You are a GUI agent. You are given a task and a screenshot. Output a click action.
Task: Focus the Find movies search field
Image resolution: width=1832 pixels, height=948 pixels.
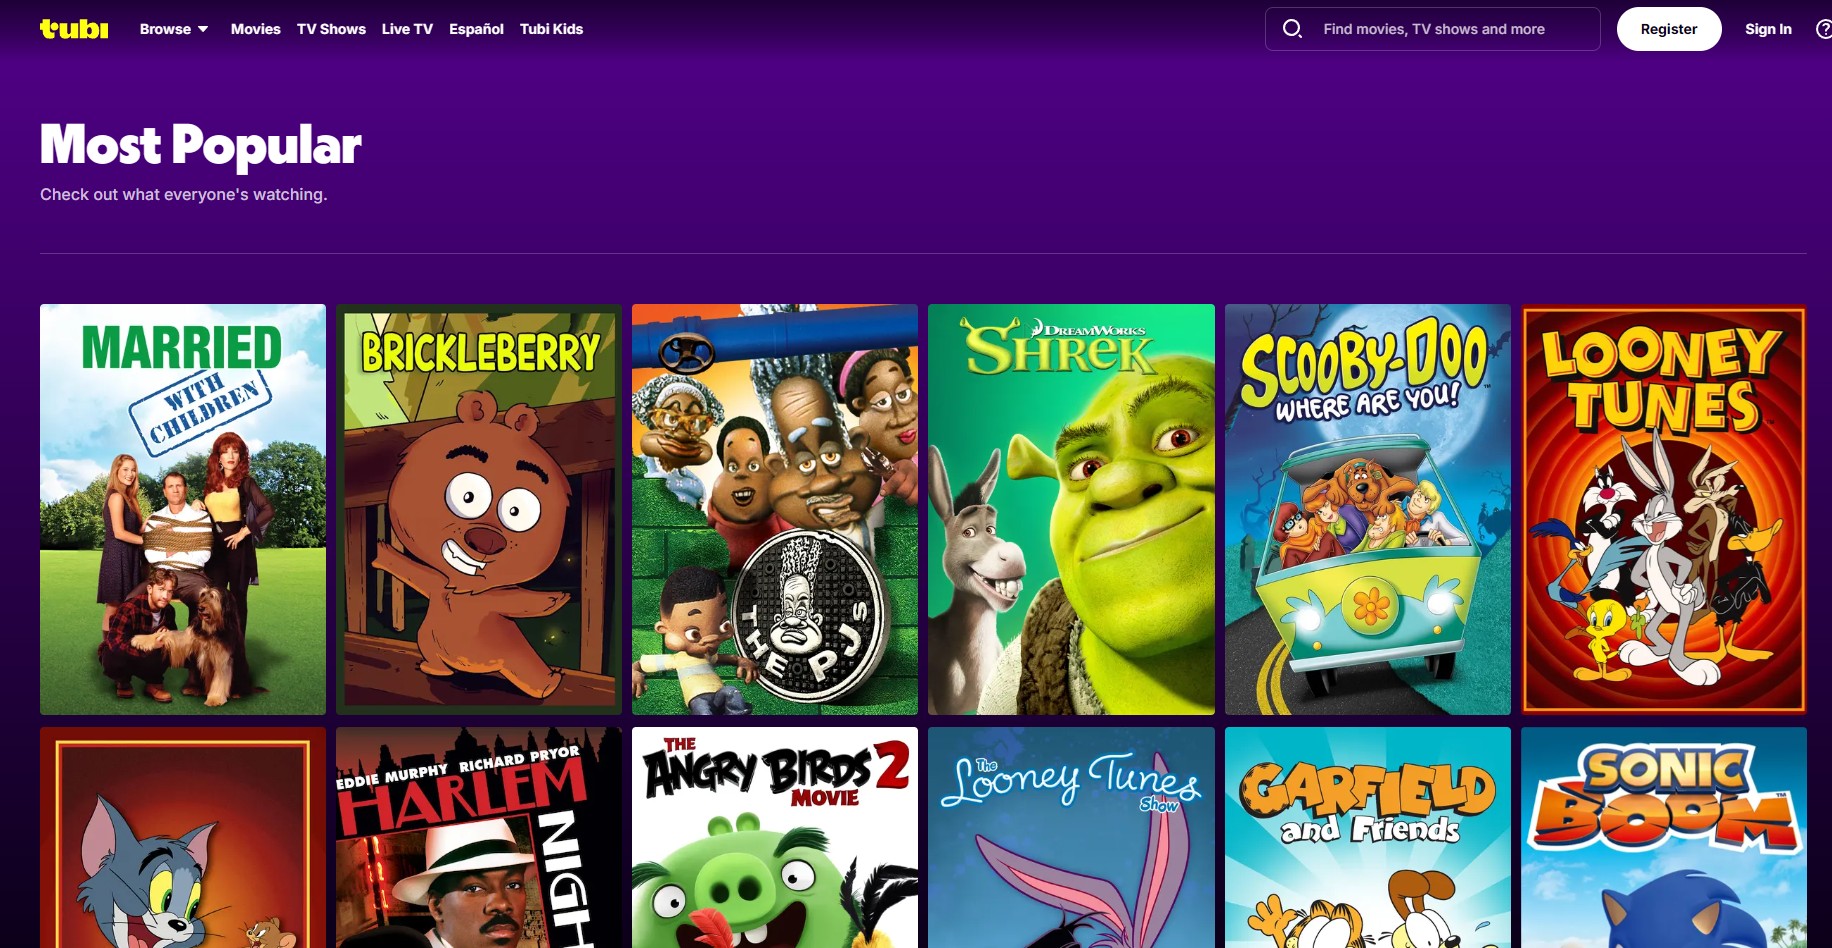point(1432,29)
